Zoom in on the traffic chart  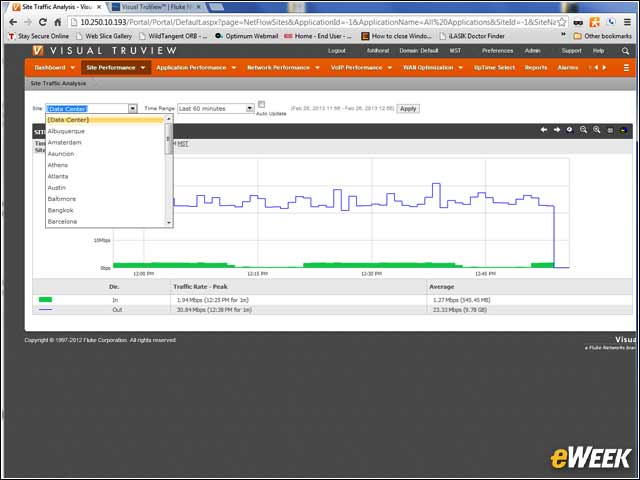pos(597,130)
